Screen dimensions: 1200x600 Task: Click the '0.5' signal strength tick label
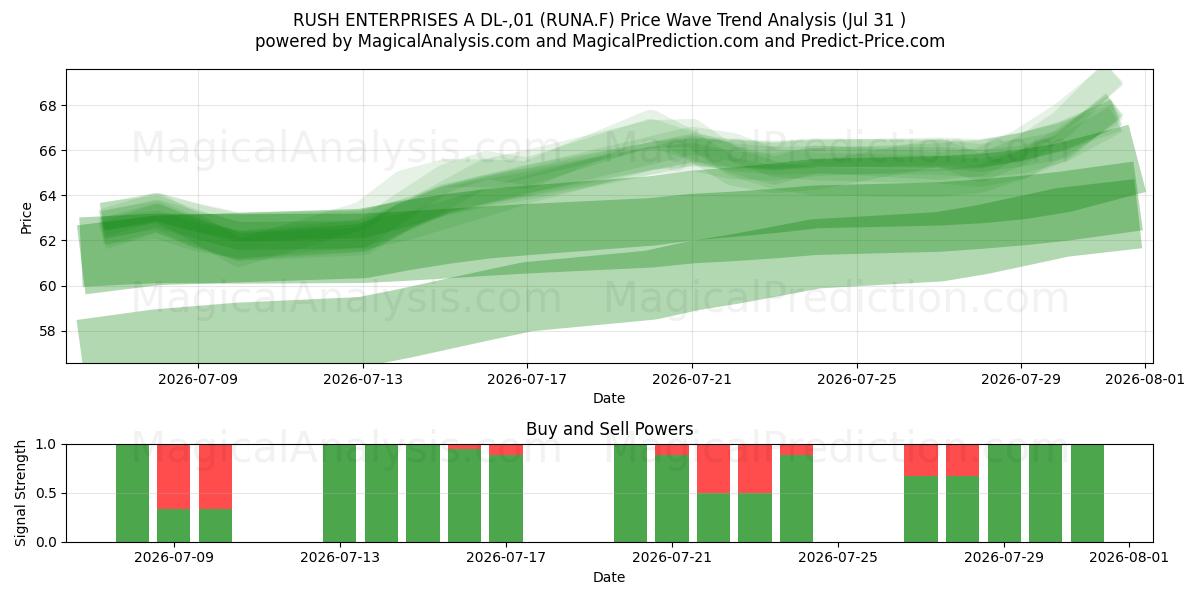click(x=48, y=493)
